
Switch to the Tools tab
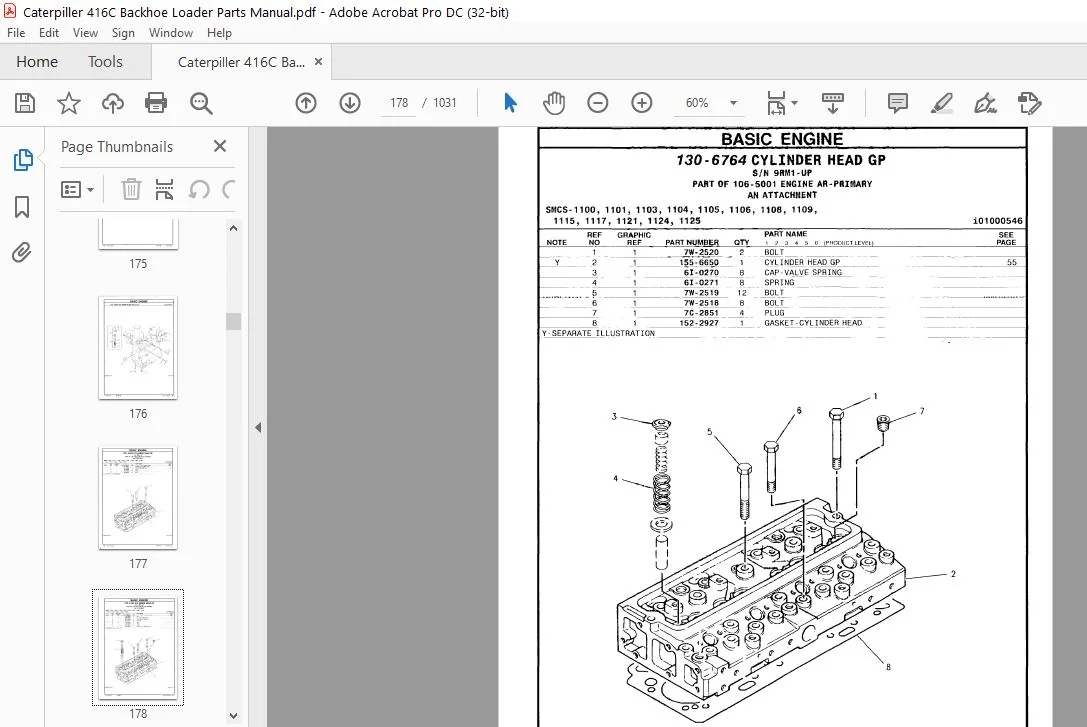[x=105, y=62]
